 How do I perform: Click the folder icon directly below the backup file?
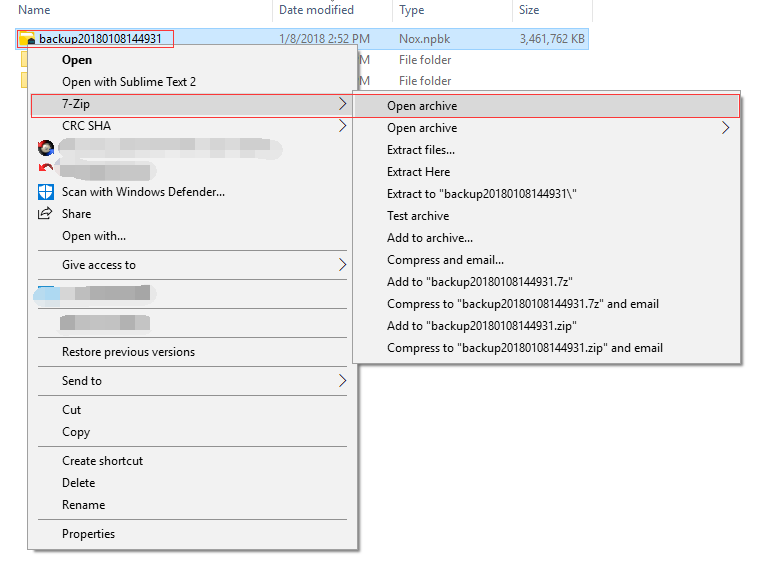24,60
